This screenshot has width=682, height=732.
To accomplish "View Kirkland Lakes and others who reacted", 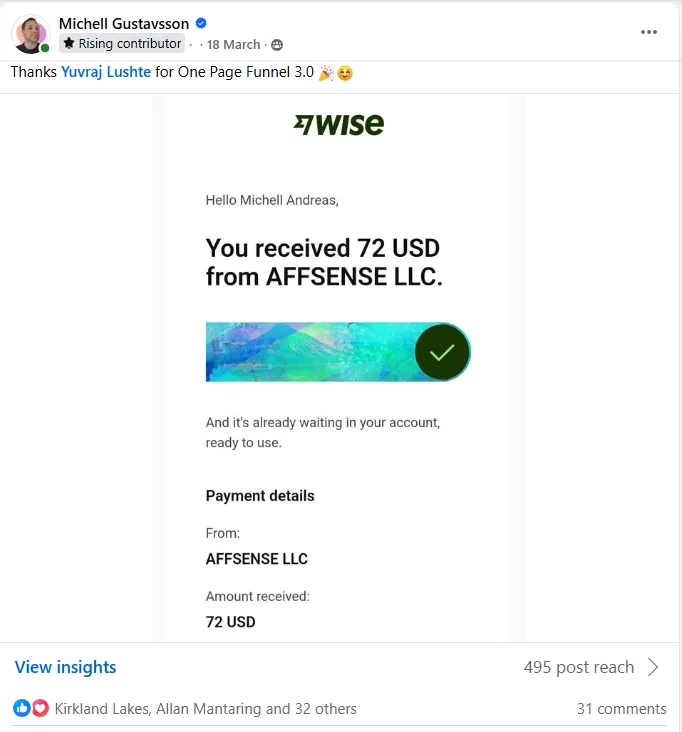I will (205, 709).
